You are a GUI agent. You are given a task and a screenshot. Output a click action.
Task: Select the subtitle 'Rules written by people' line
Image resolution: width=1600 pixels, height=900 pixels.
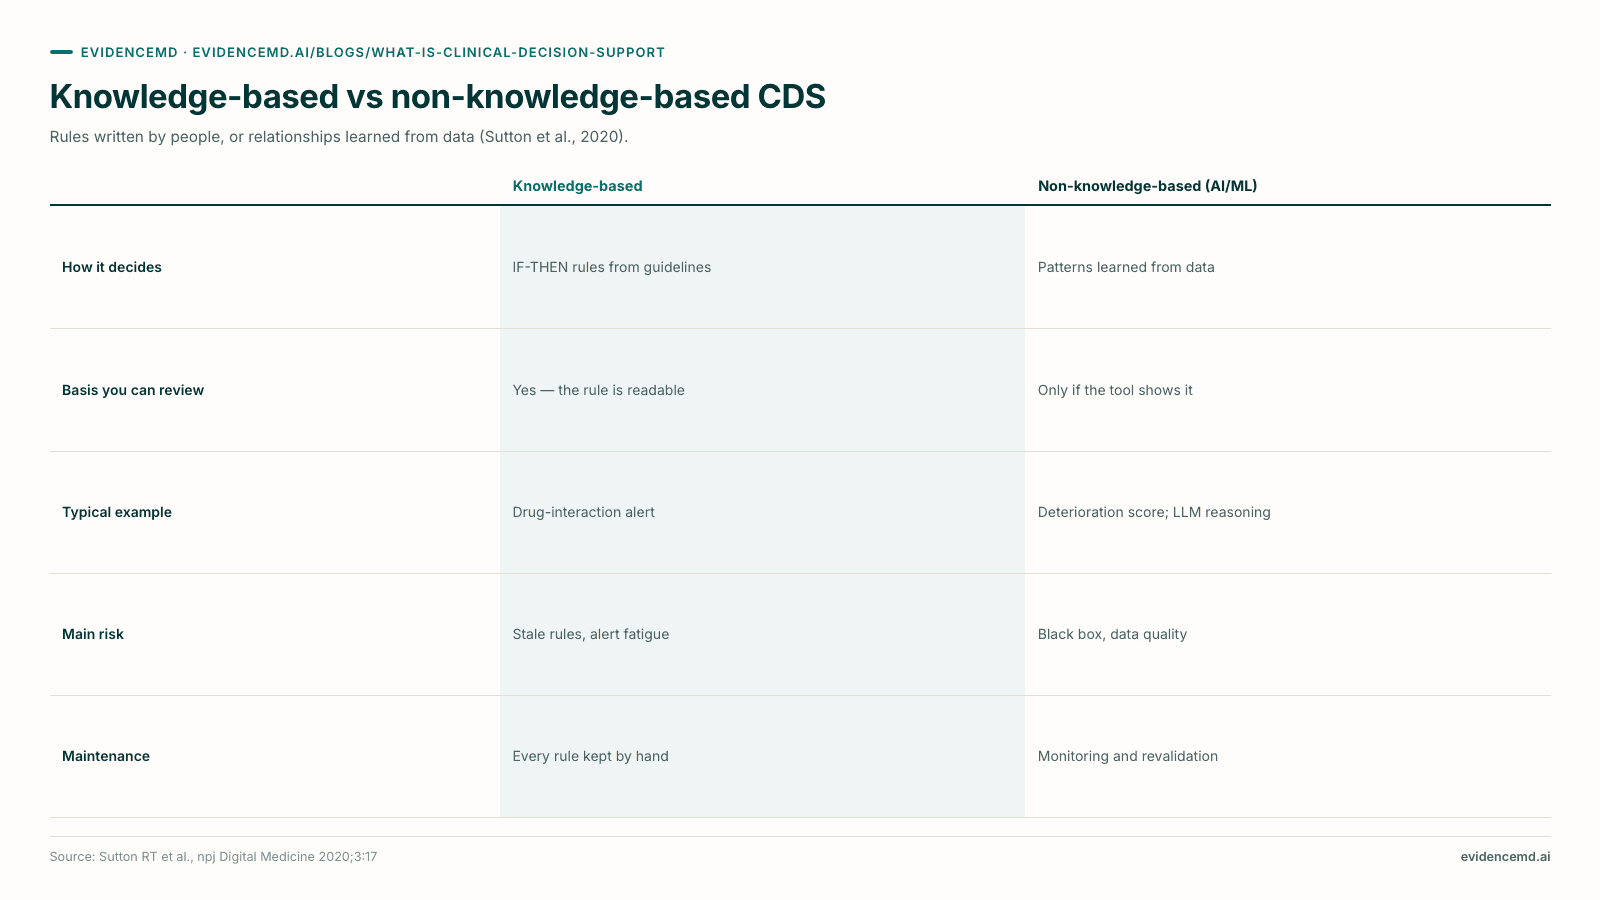click(x=339, y=137)
